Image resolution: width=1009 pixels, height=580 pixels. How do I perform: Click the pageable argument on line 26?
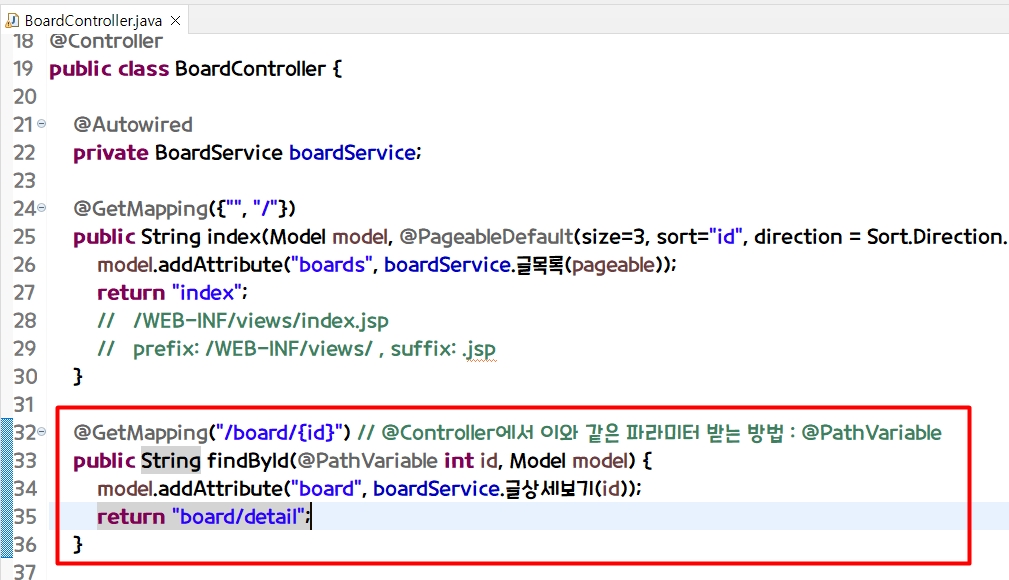[x=613, y=265]
